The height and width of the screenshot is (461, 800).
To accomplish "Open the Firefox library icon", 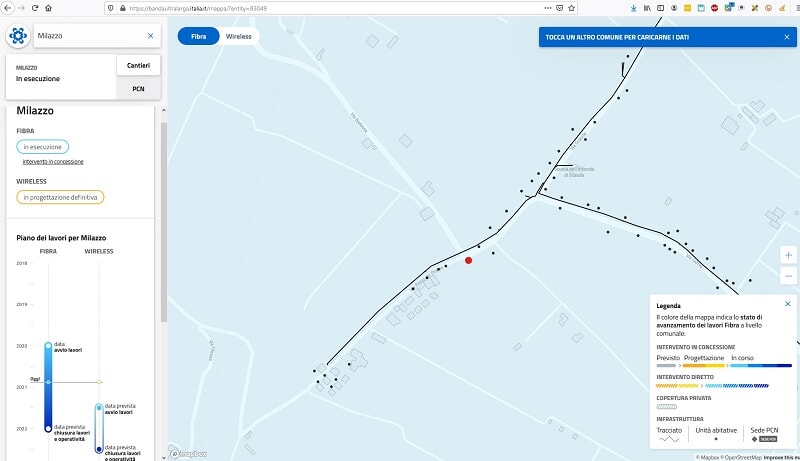I will (647, 8).
